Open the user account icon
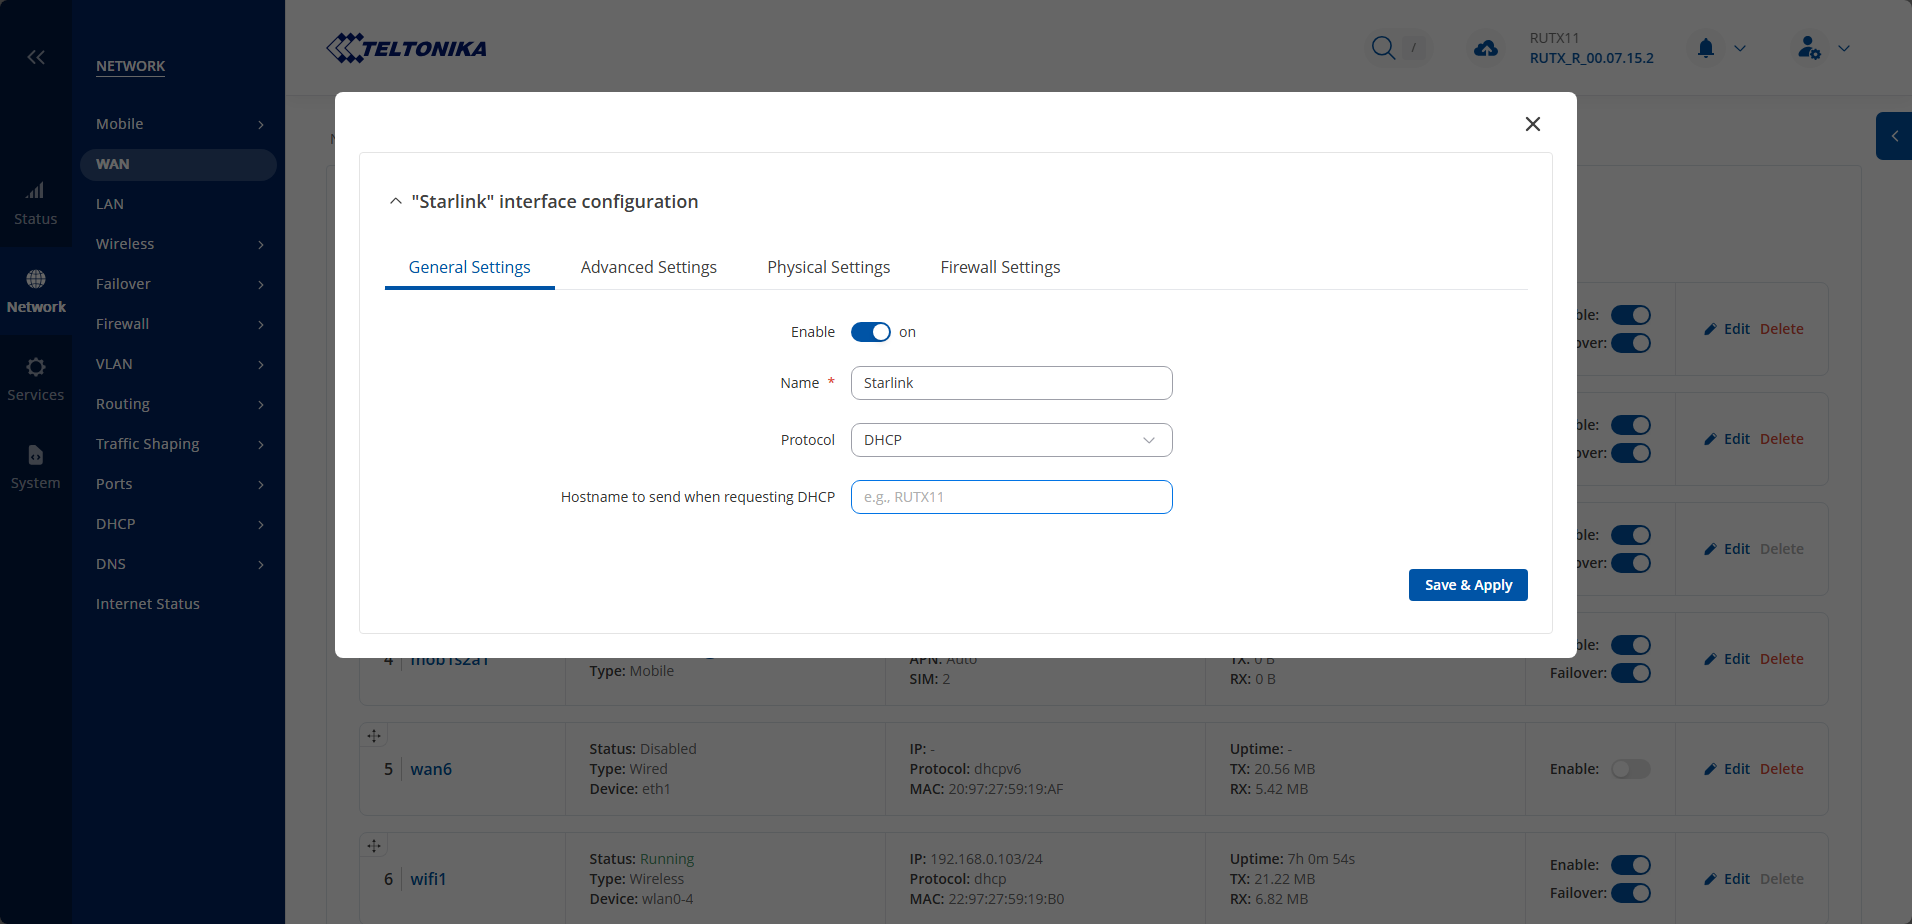Screen dimensions: 1912x924 tap(1808, 48)
